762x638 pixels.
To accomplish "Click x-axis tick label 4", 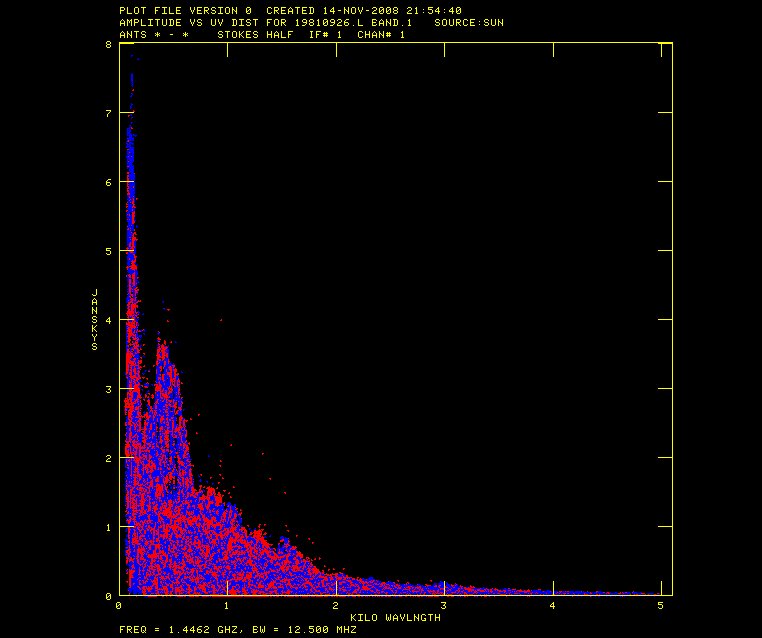I will point(552,606).
